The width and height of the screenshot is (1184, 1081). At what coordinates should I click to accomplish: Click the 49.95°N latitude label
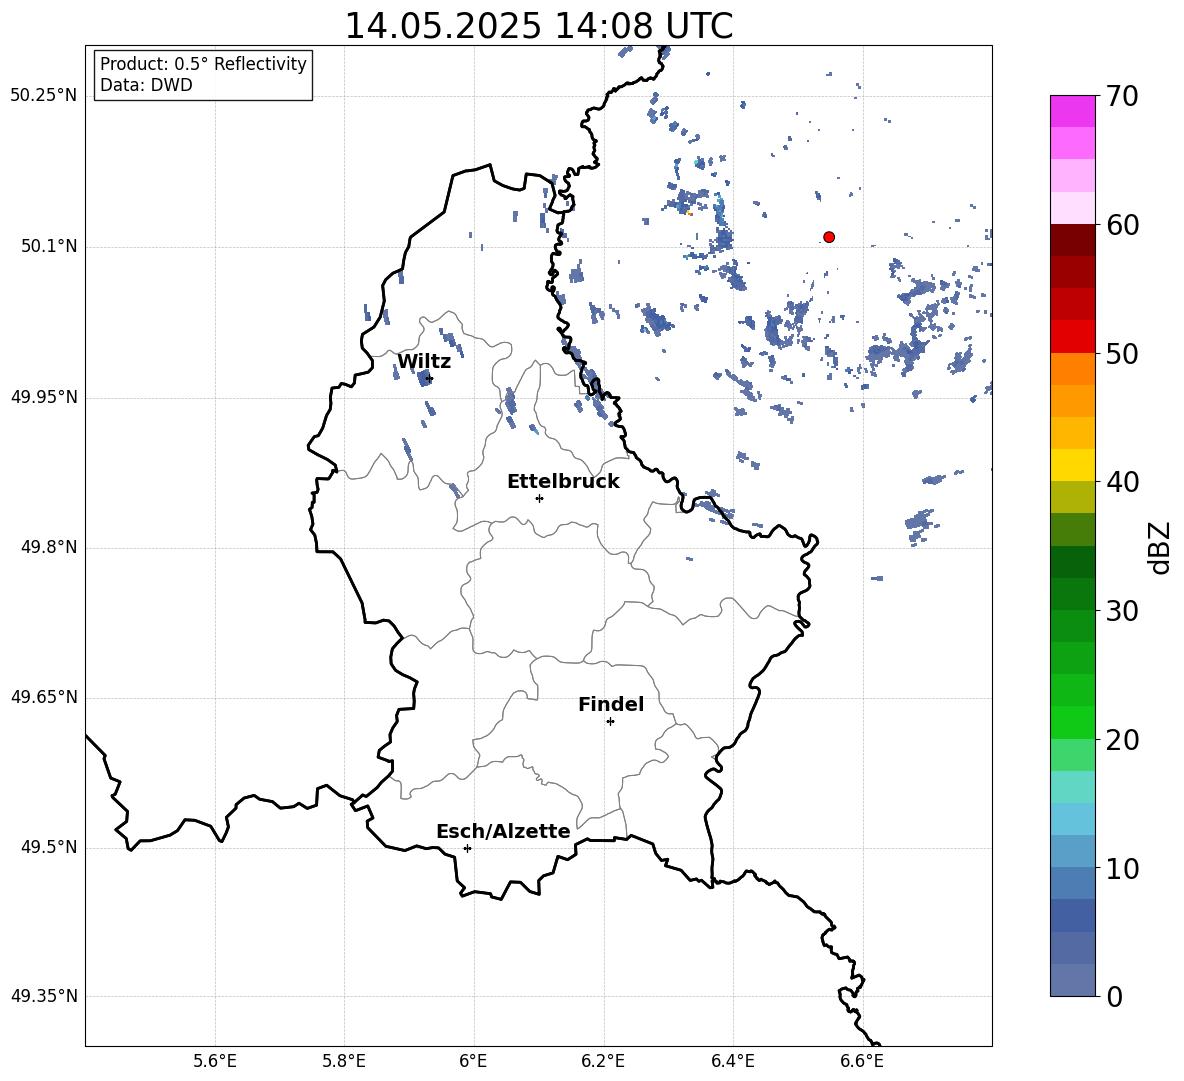click(44, 397)
